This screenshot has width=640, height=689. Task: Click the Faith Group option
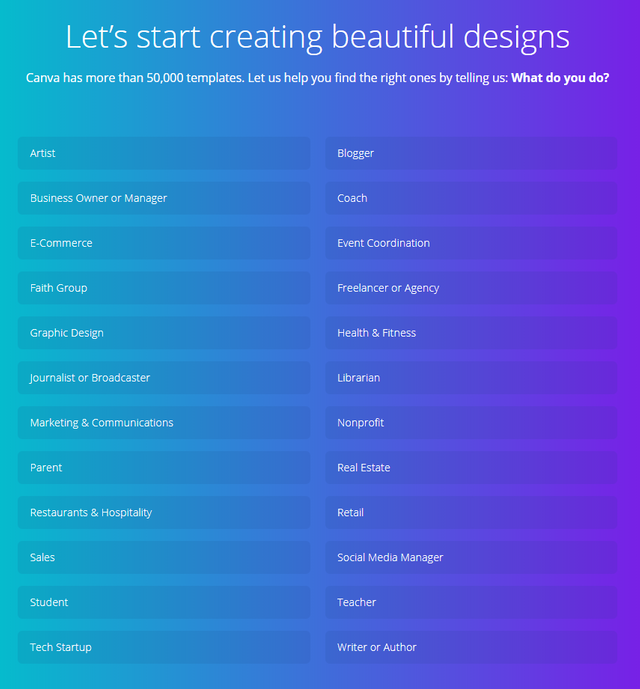tap(164, 288)
